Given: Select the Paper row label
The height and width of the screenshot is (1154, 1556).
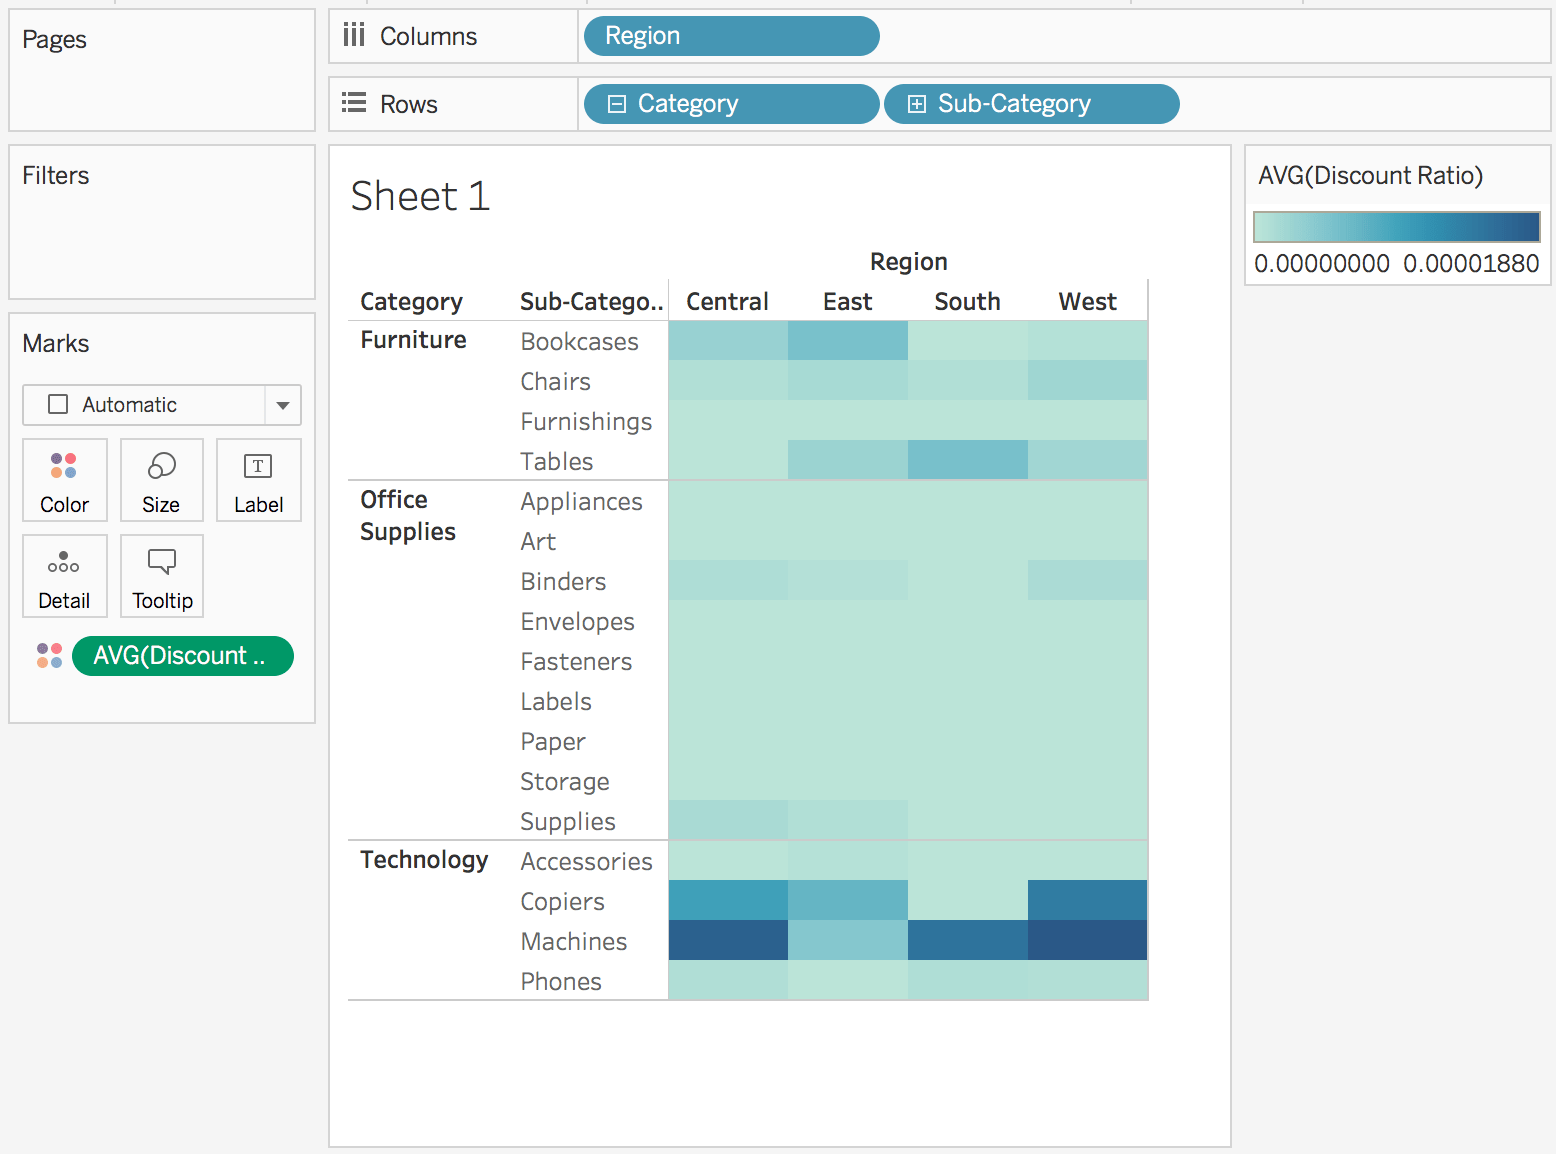Looking at the screenshot, I should point(553,741).
